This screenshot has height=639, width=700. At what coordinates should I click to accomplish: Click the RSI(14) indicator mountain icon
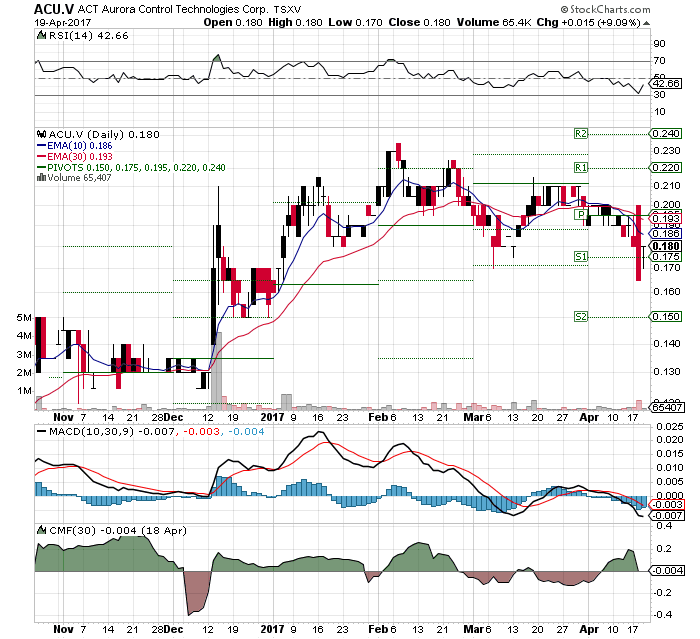pos(42,35)
